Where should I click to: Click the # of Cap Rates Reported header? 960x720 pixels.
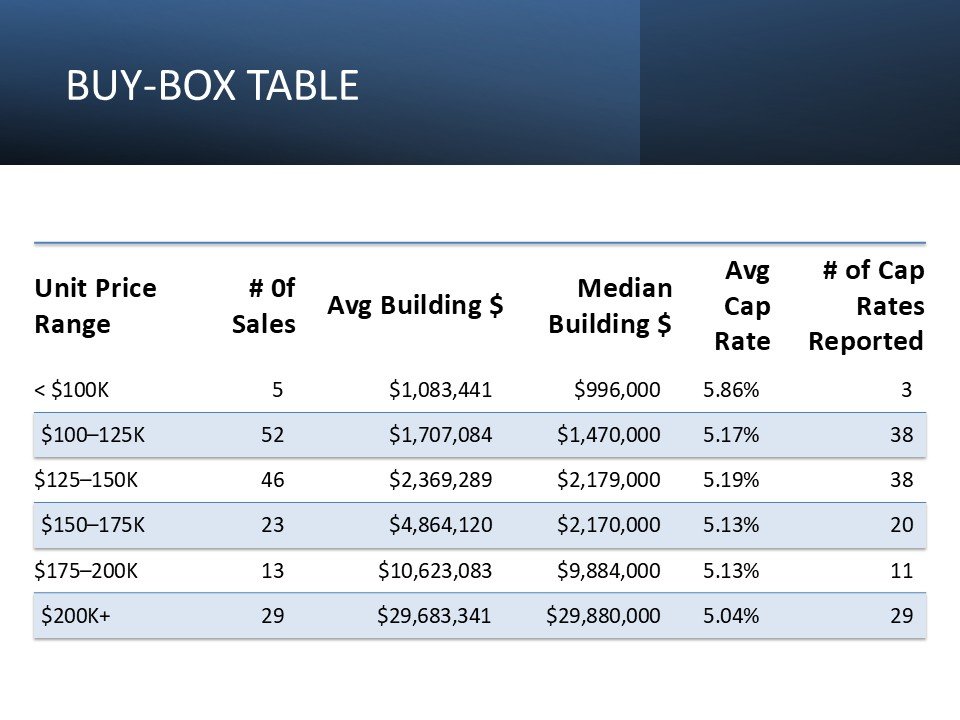pyautogui.click(x=866, y=306)
